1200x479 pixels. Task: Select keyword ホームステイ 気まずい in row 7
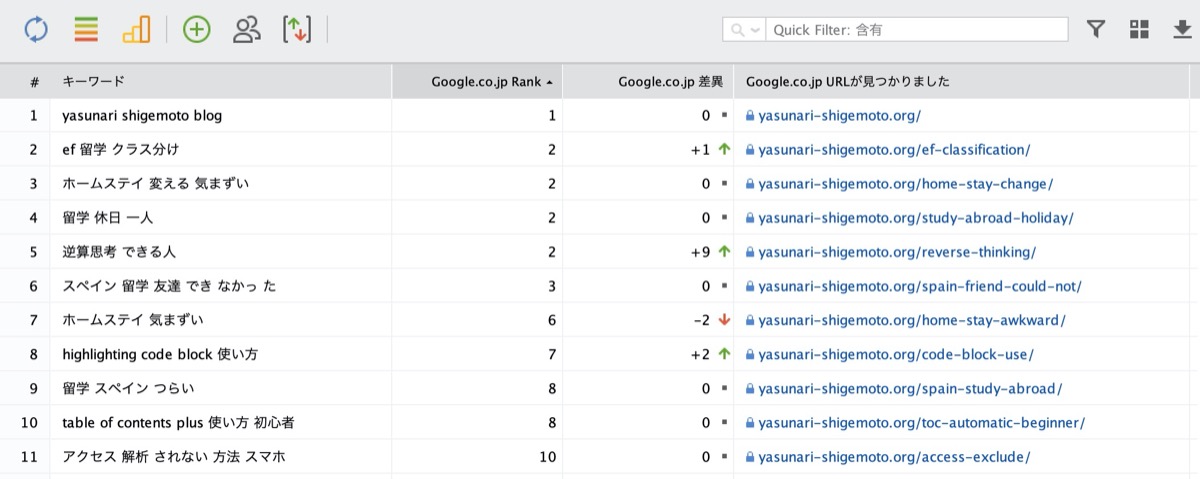click(x=132, y=320)
